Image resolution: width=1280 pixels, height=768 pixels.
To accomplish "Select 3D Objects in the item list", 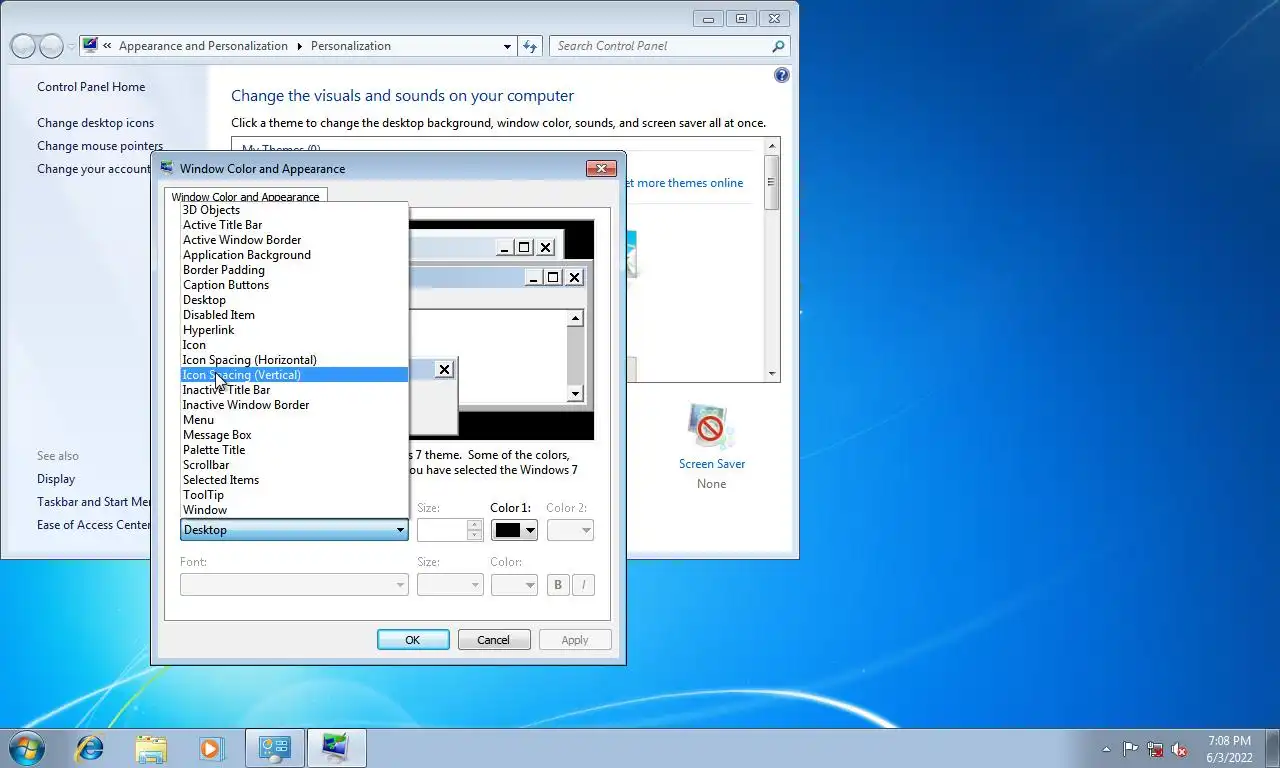I will point(294,210).
